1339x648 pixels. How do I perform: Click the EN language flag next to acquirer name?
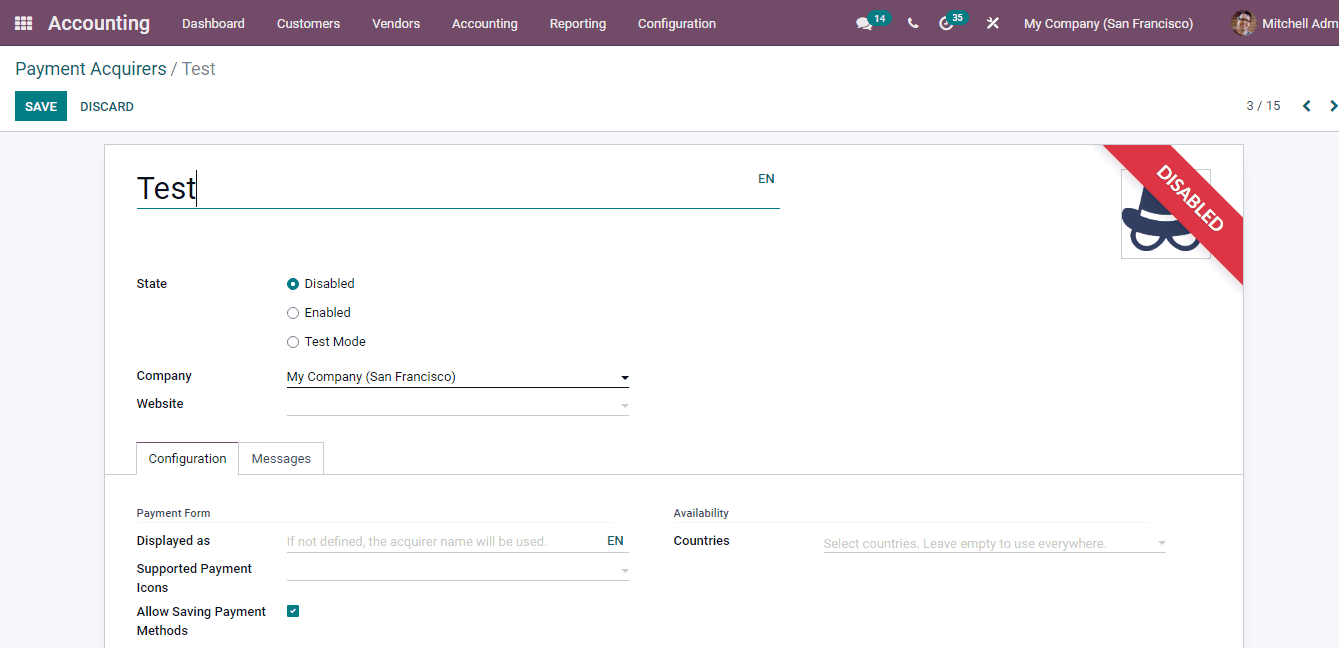click(766, 178)
